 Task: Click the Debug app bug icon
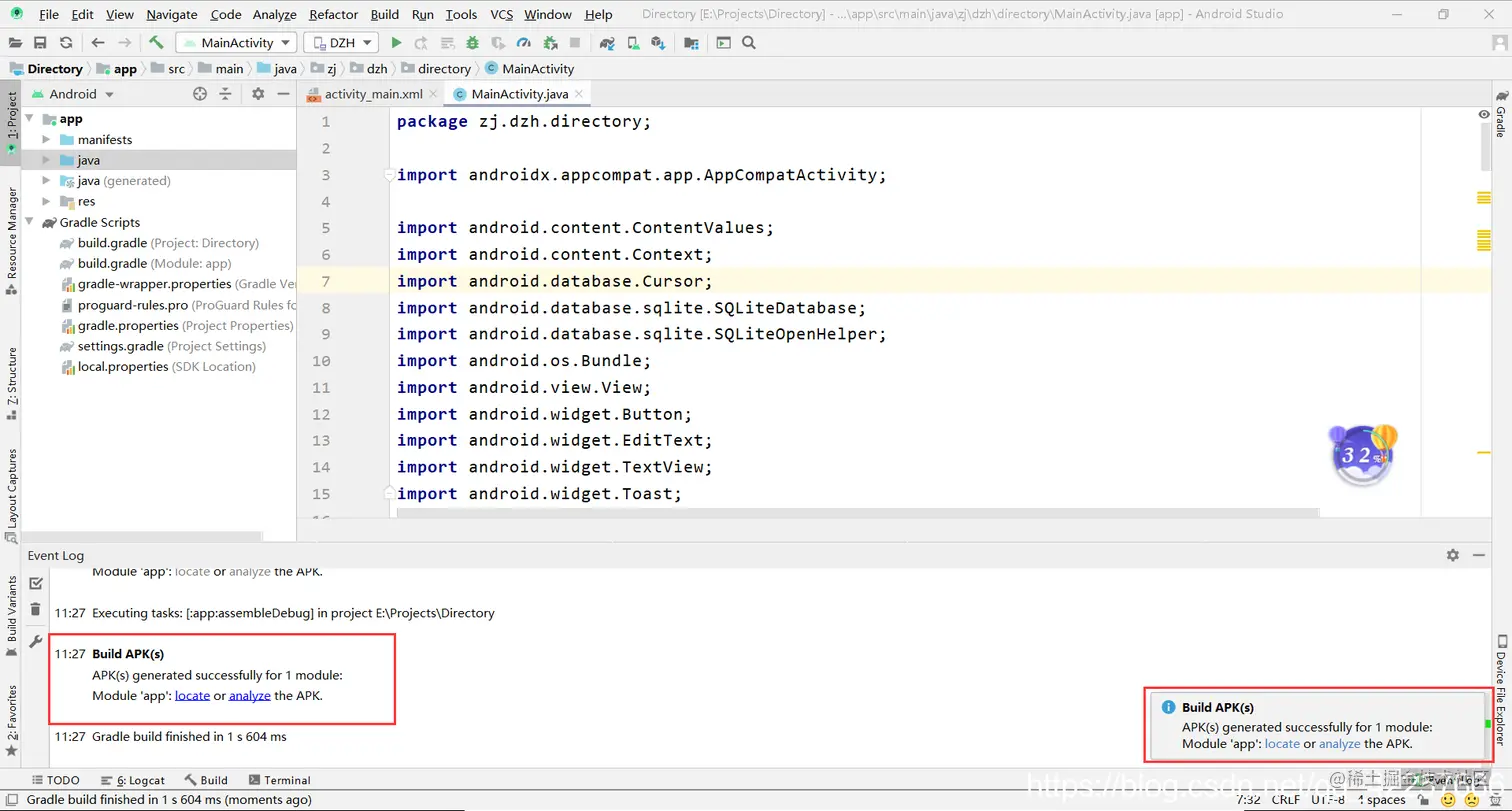pyautogui.click(x=472, y=43)
